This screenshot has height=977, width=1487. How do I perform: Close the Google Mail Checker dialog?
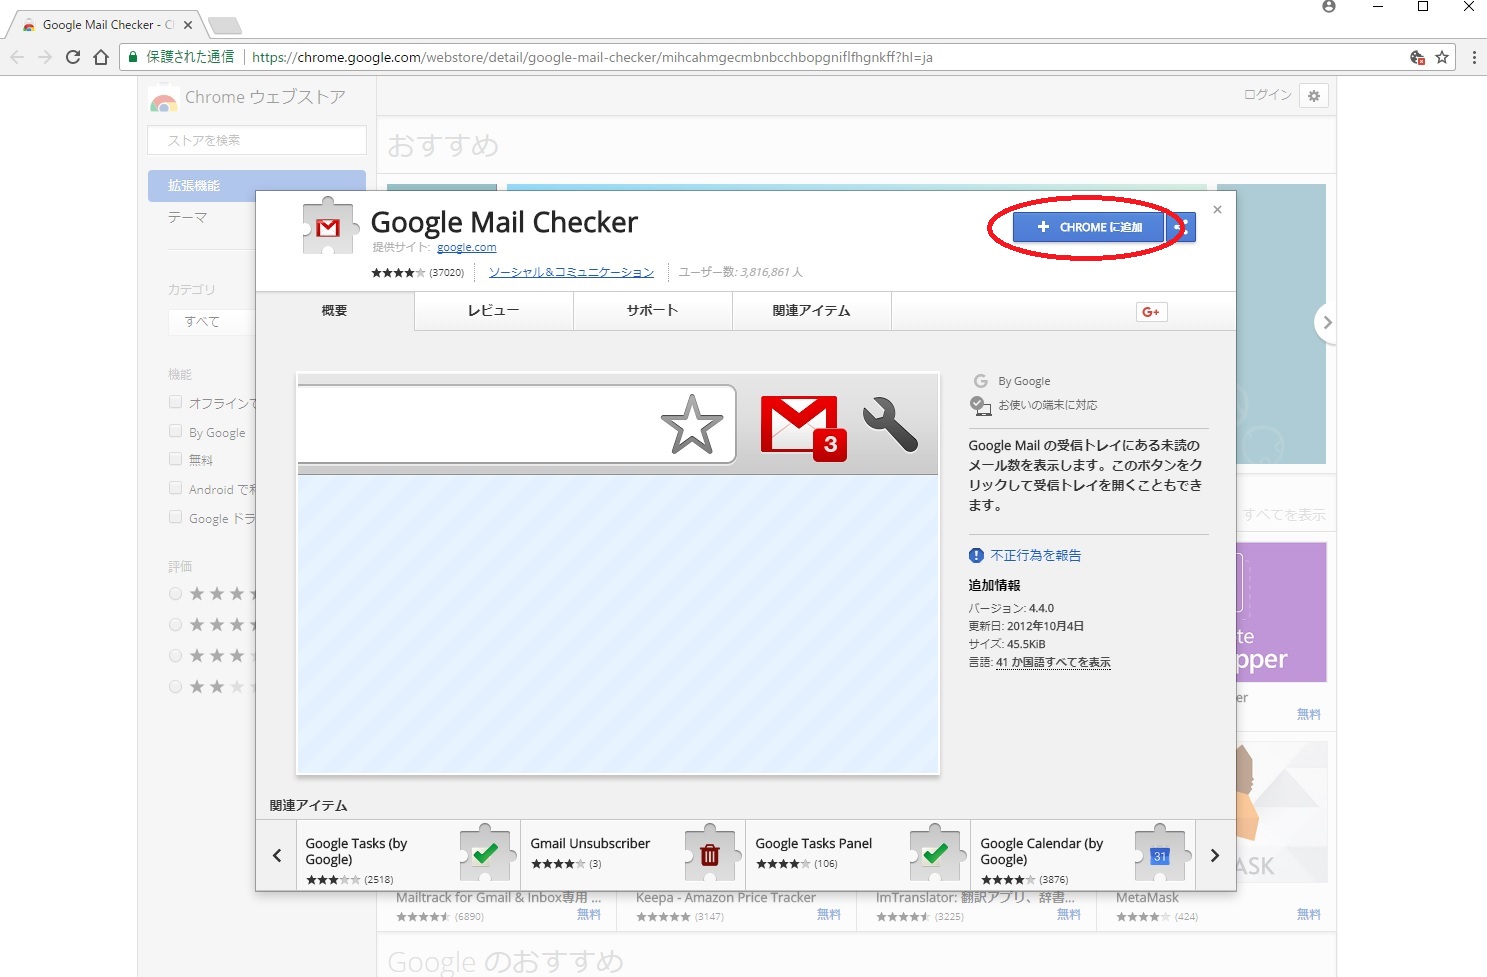[1217, 210]
